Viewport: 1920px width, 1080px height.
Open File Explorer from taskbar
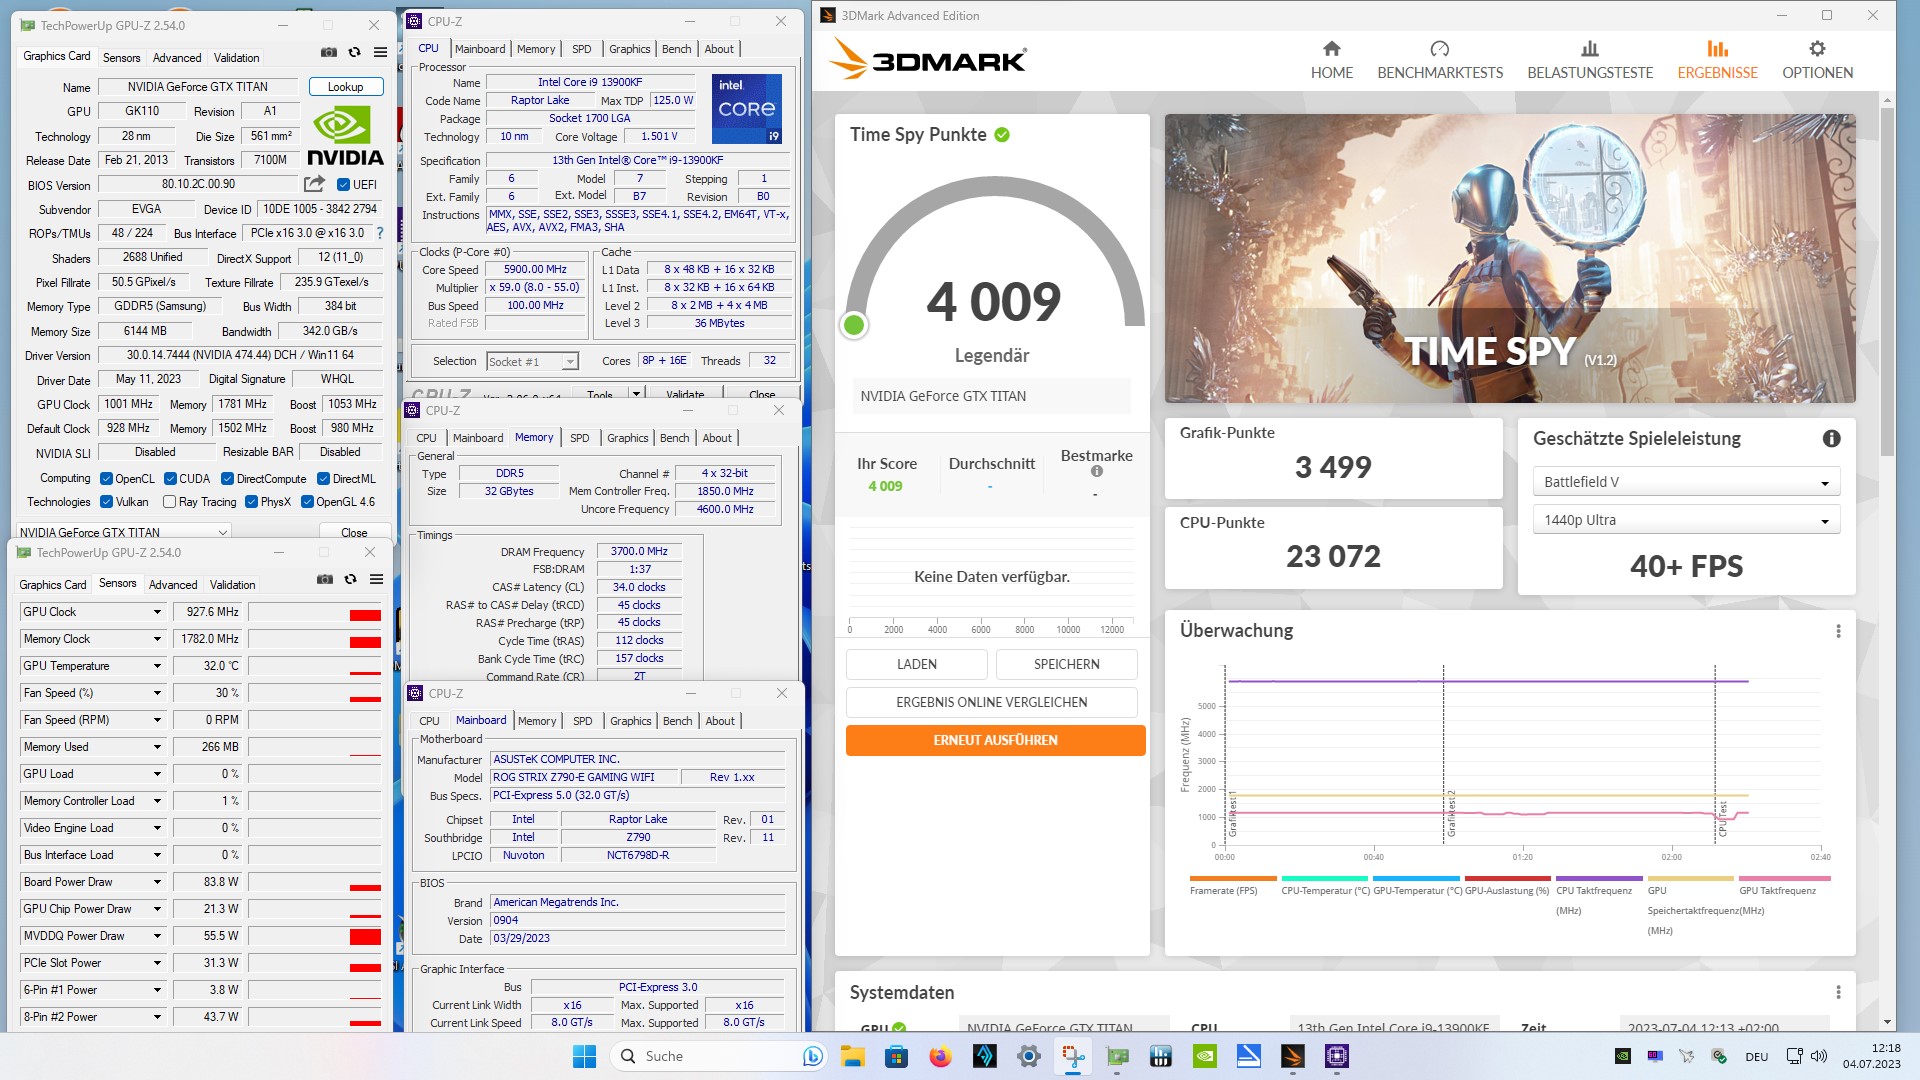click(852, 1056)
